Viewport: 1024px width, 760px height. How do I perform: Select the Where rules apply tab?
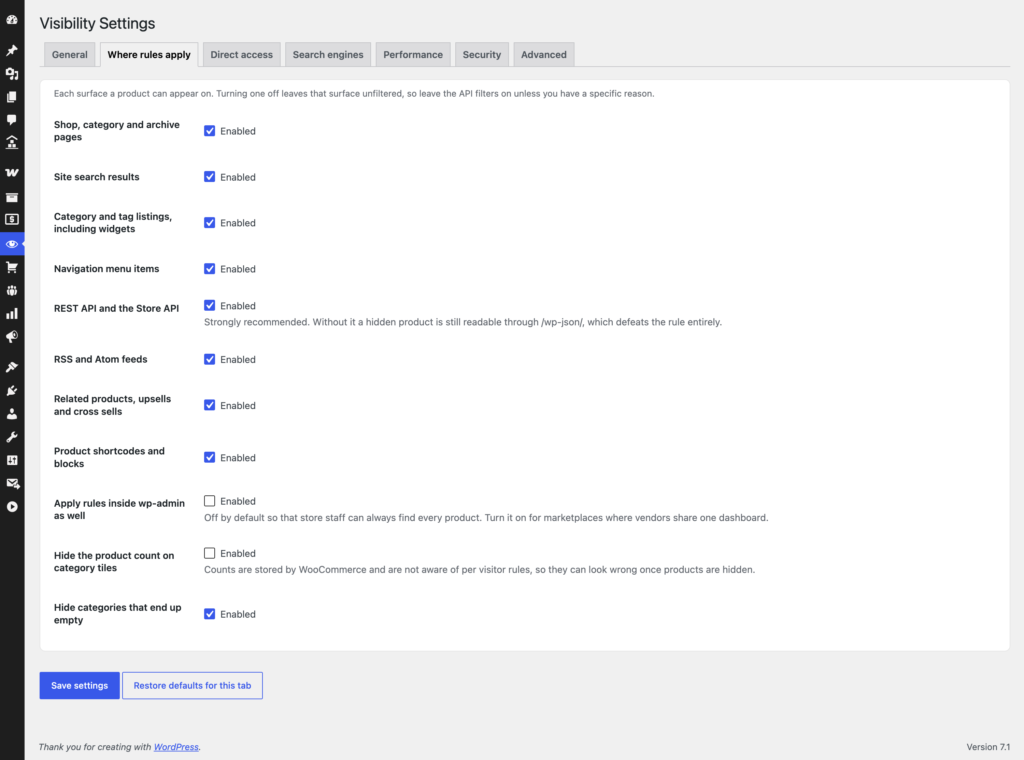click(x=149, y=55)
